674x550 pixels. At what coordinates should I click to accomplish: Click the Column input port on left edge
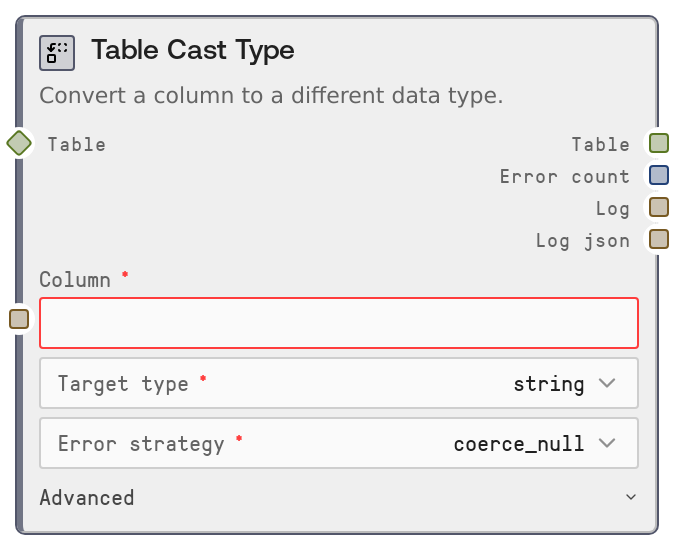pyautogui.click(x=19, y=319)
